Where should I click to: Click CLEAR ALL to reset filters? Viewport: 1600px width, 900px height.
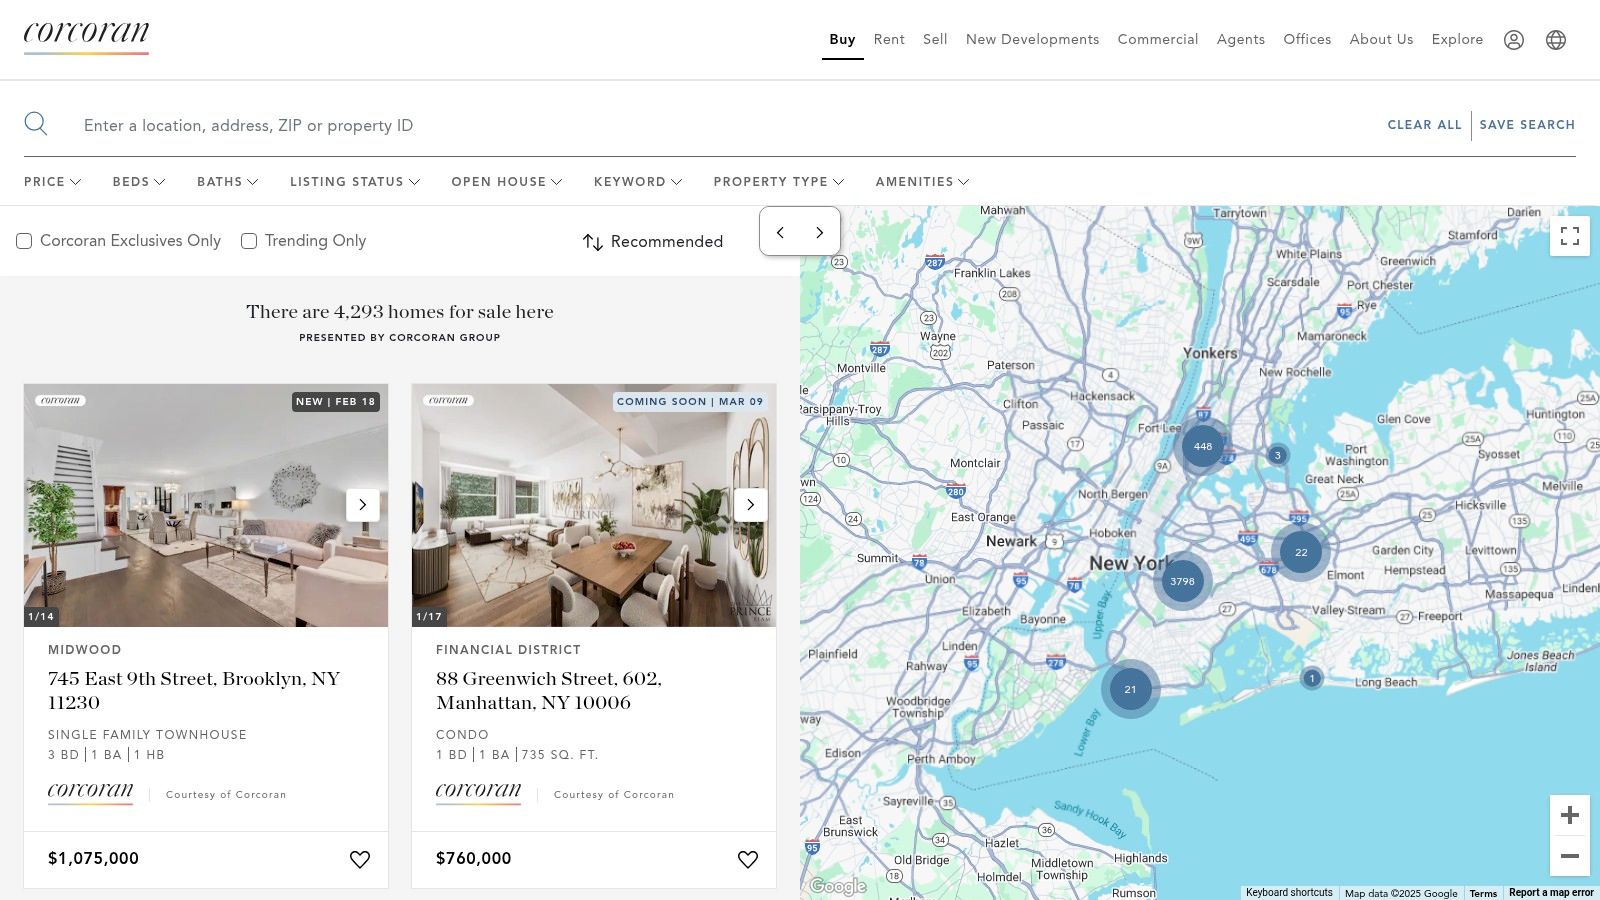(x=1424, y=125)
